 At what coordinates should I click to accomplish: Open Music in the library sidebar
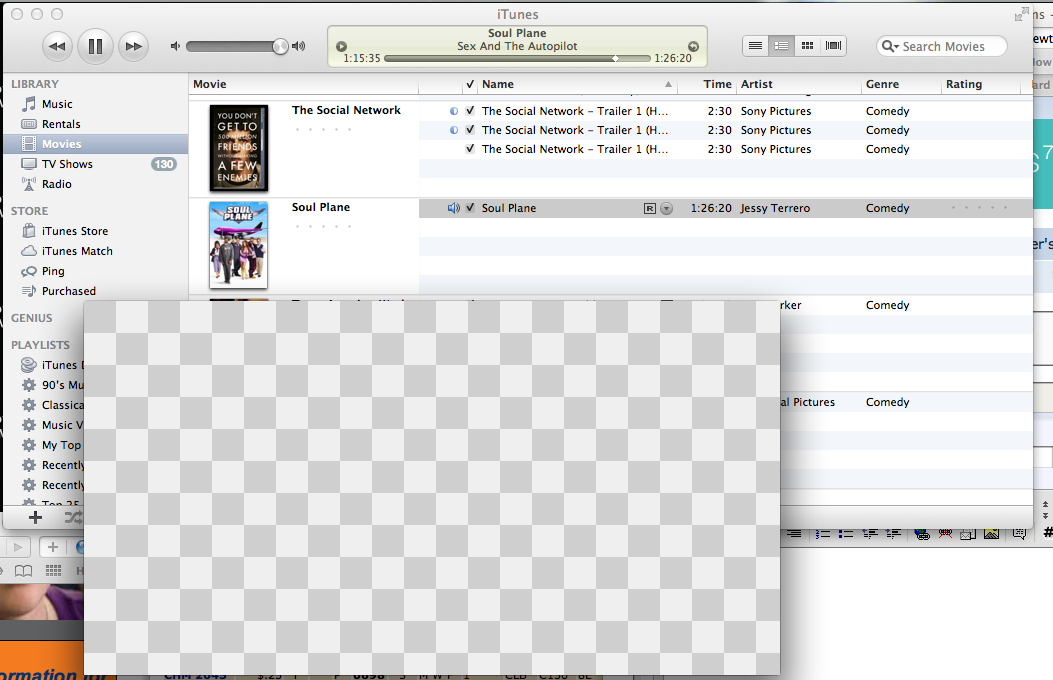tap(56, 104)
